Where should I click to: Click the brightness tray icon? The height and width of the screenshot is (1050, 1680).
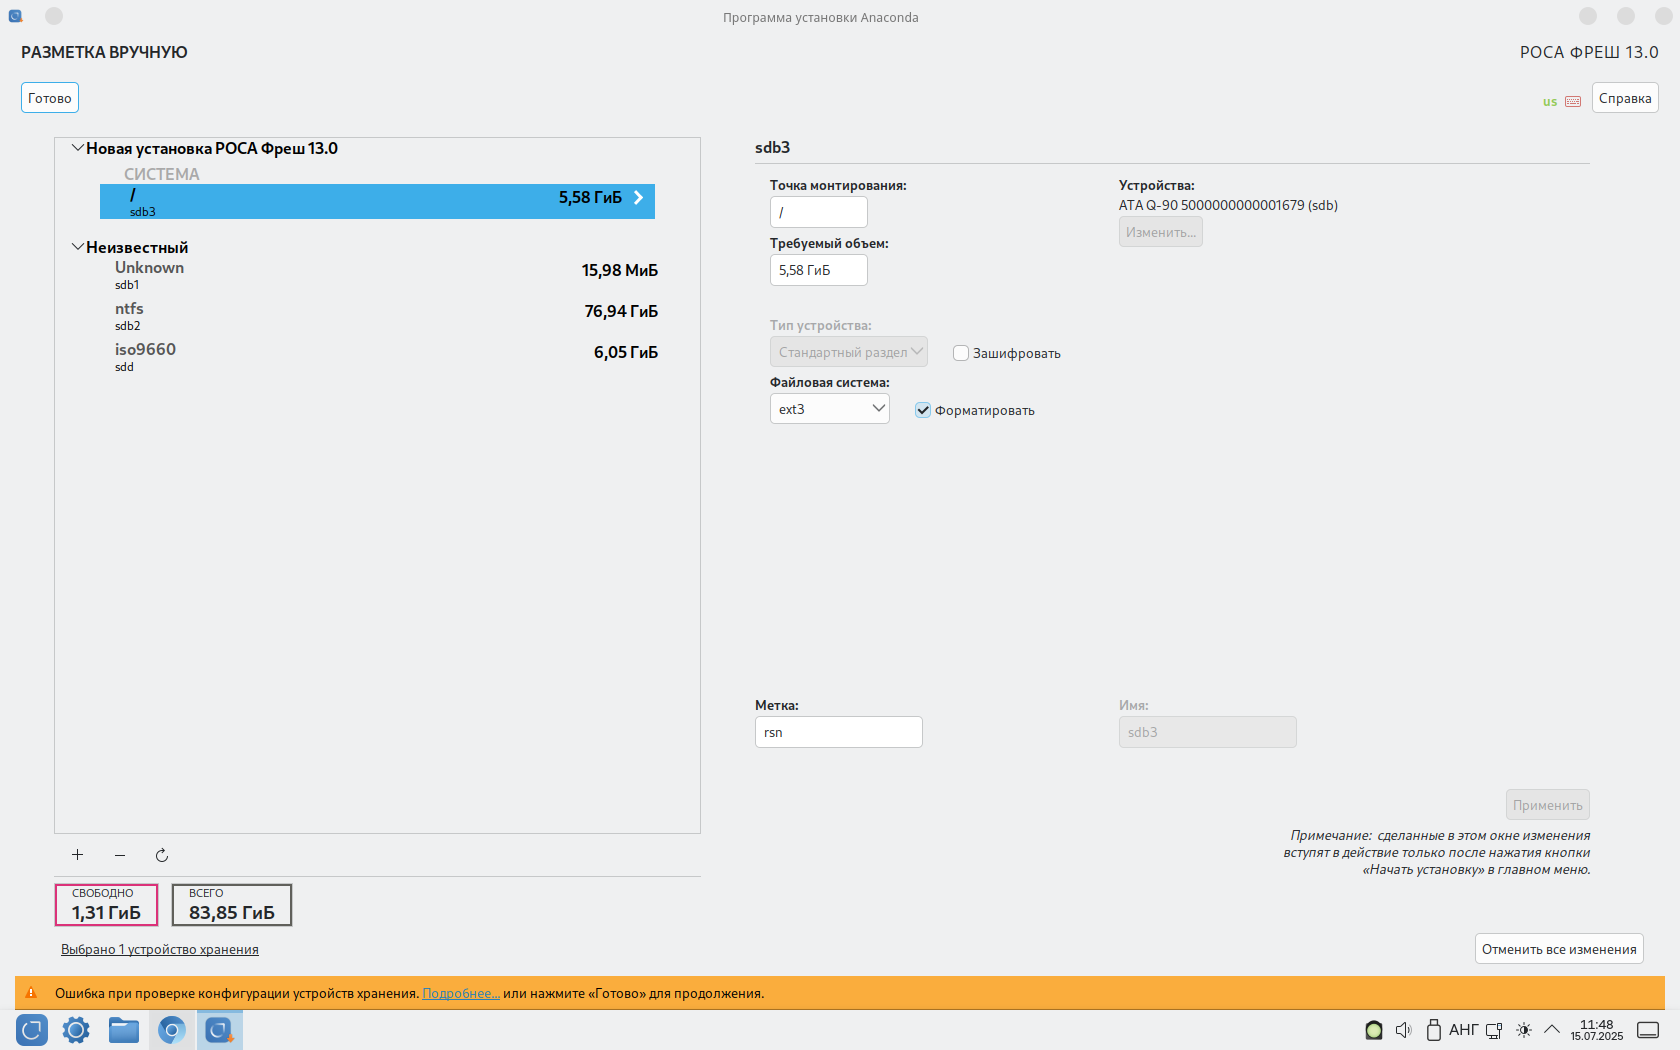point(1524,1030)
